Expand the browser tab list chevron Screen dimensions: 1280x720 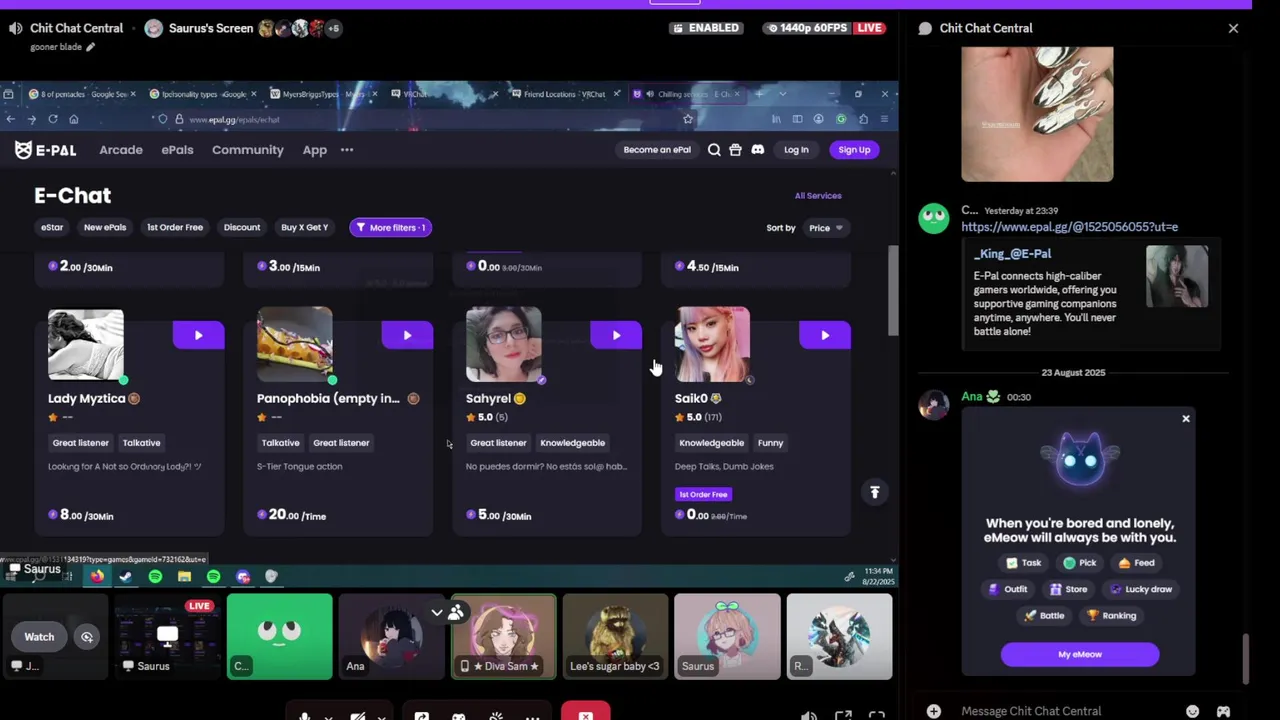pos(782,94)
